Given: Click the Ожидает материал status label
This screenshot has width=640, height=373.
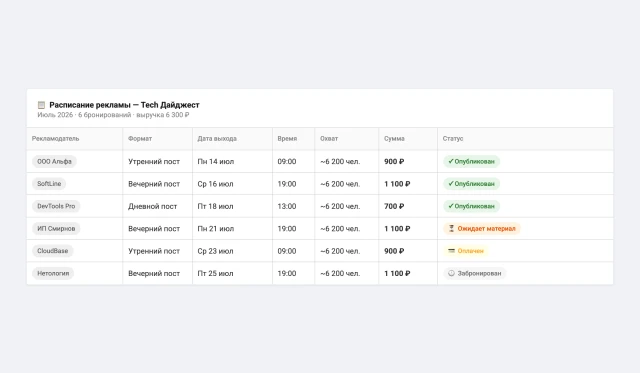Looking at the screenshot, I should 487,229.
